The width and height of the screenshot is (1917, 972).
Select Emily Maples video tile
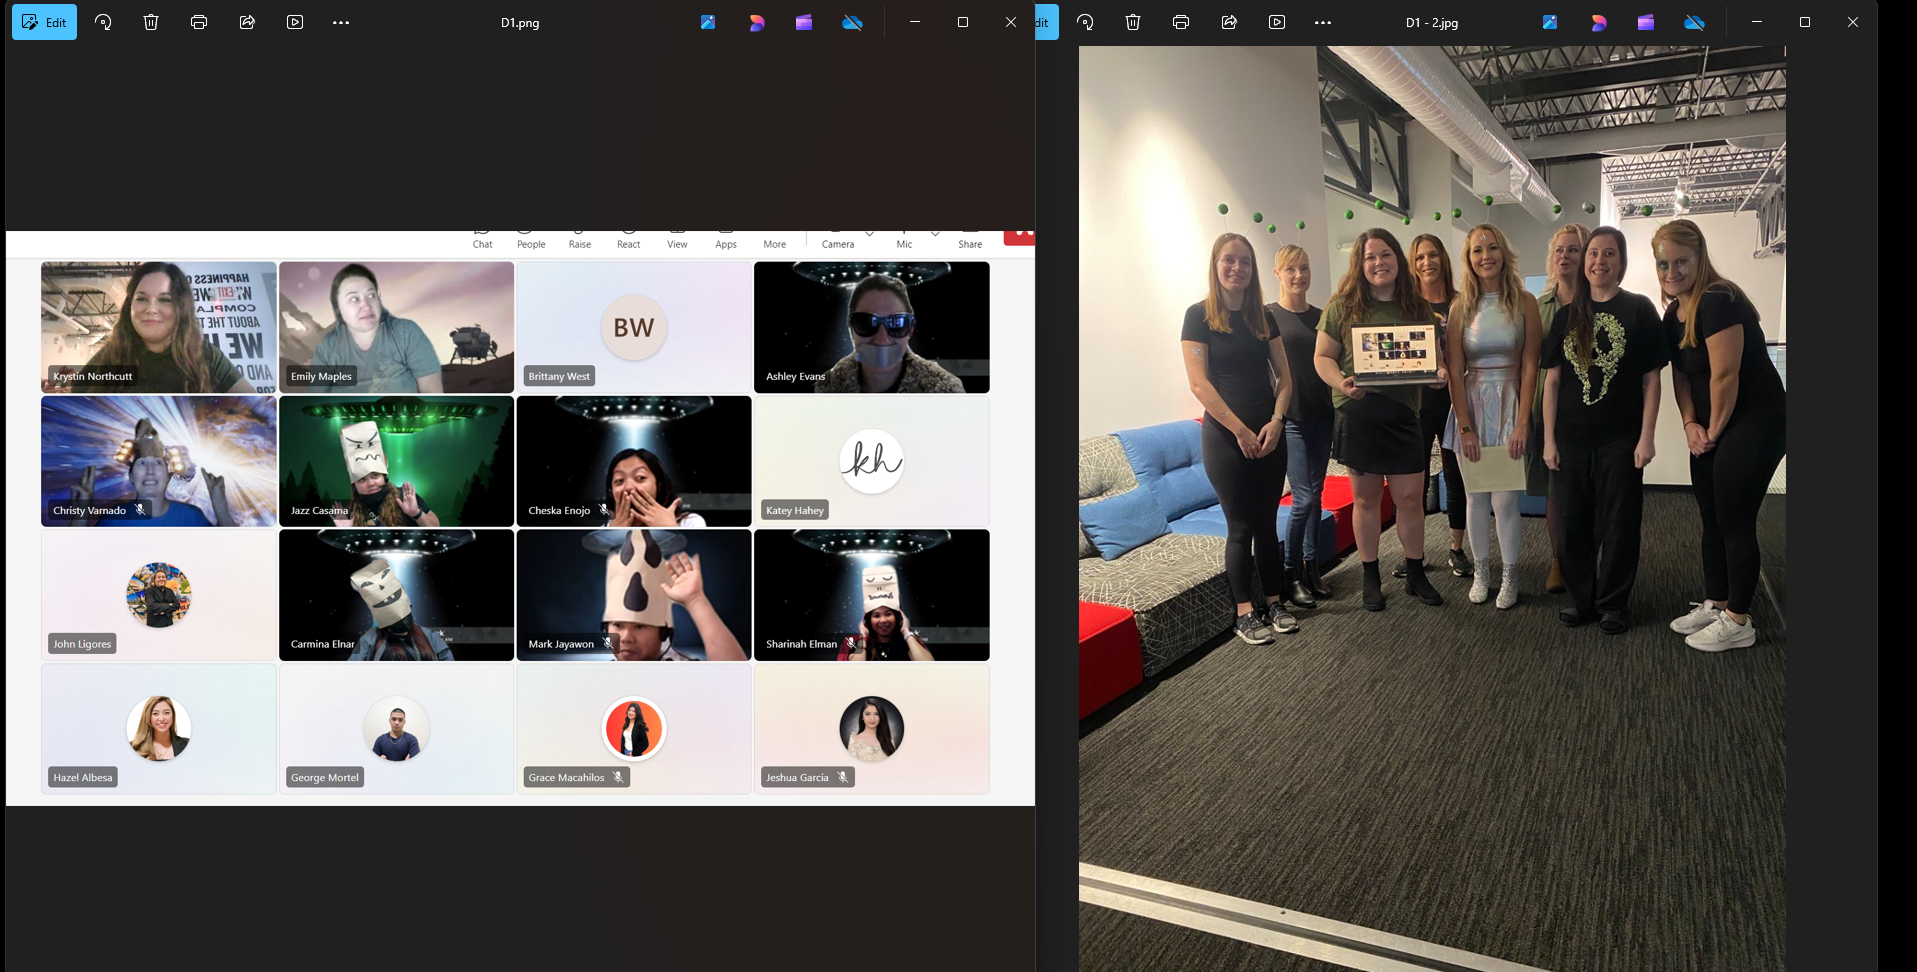397,327
